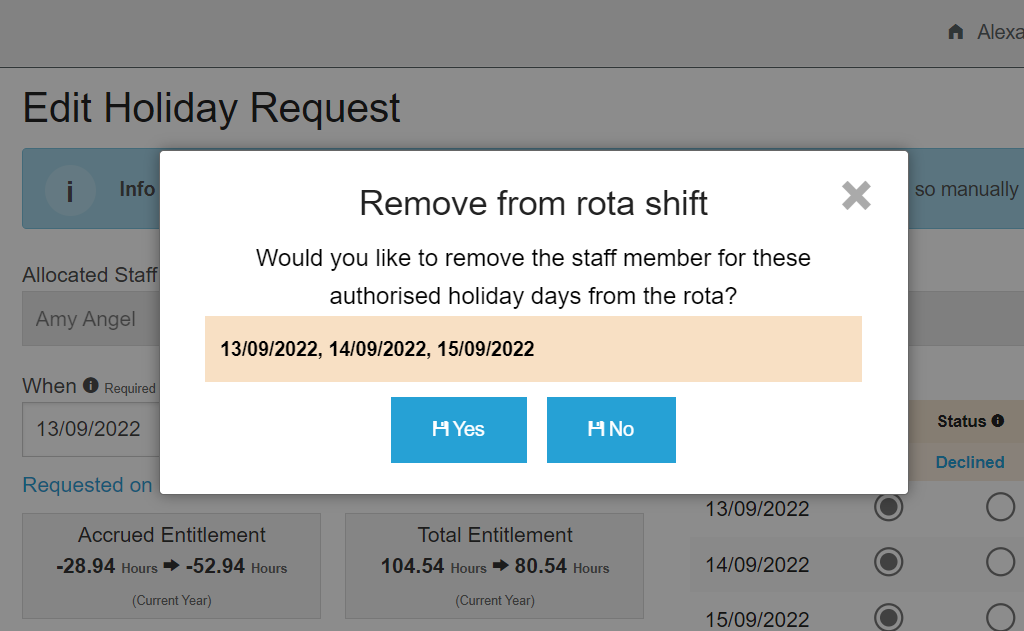Click the Accrued Entitlement panel
Viewport: 1024px width, 631px height.
(170, 565)
